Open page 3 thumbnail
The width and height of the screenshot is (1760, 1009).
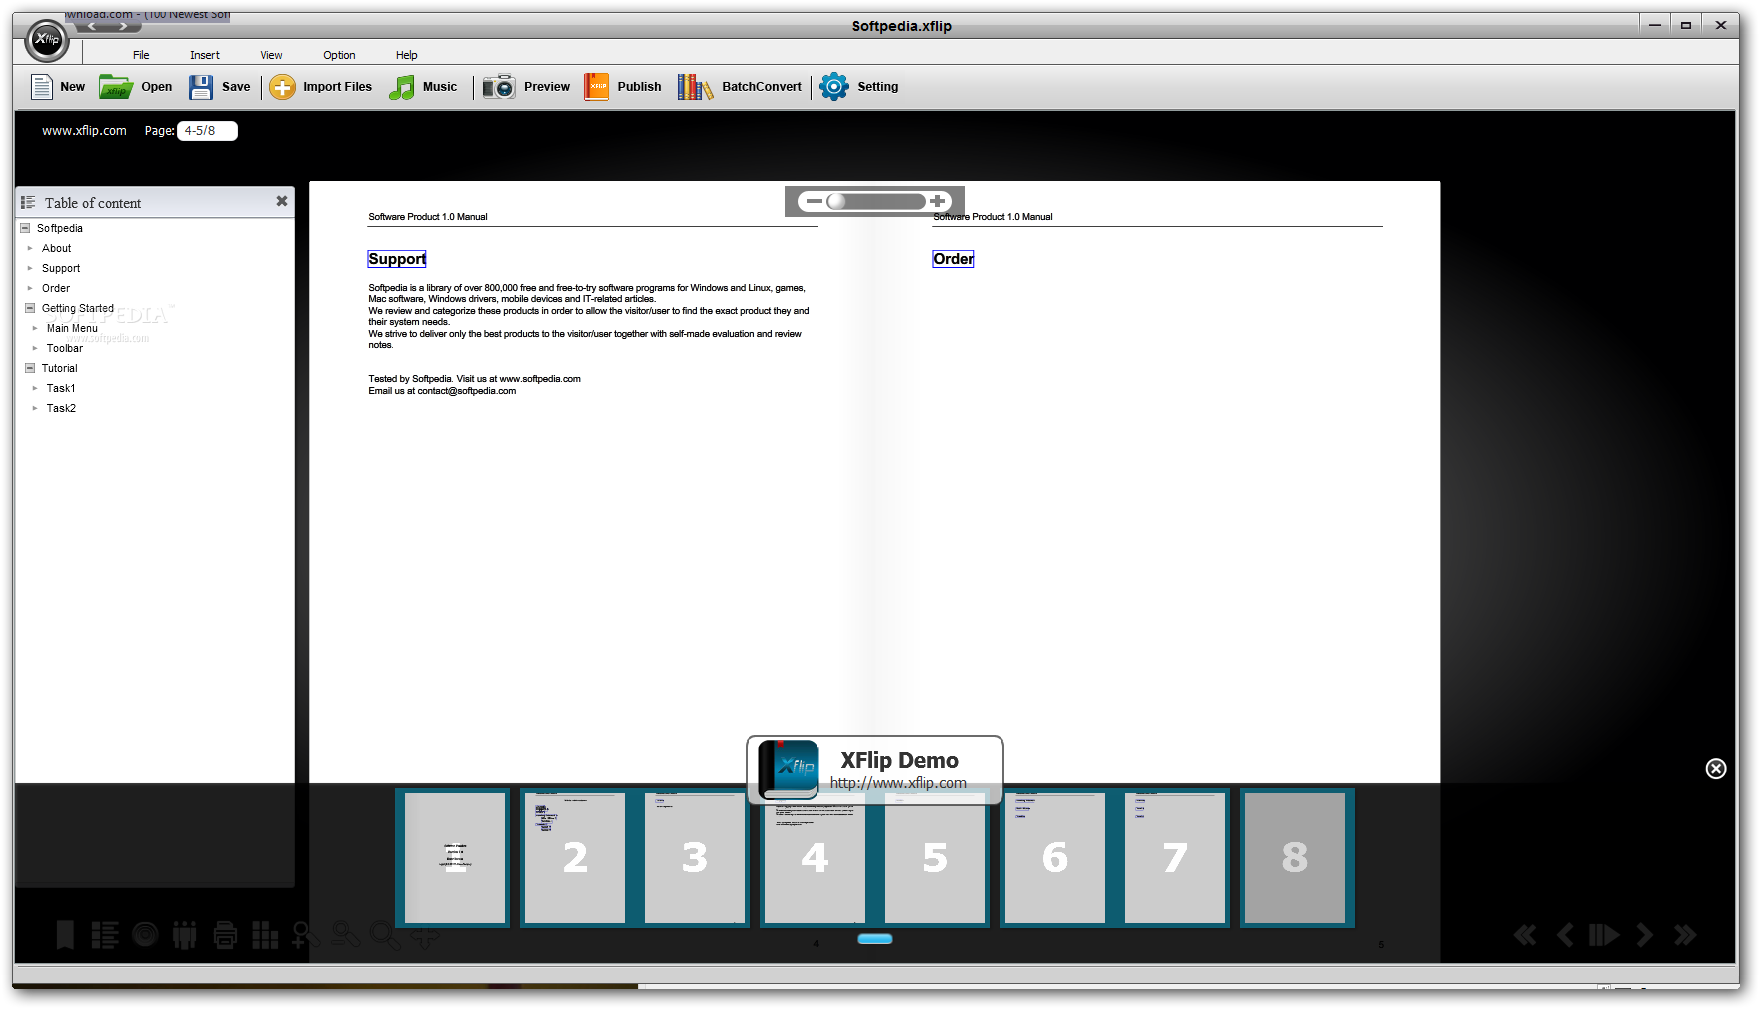coord(695,857)
